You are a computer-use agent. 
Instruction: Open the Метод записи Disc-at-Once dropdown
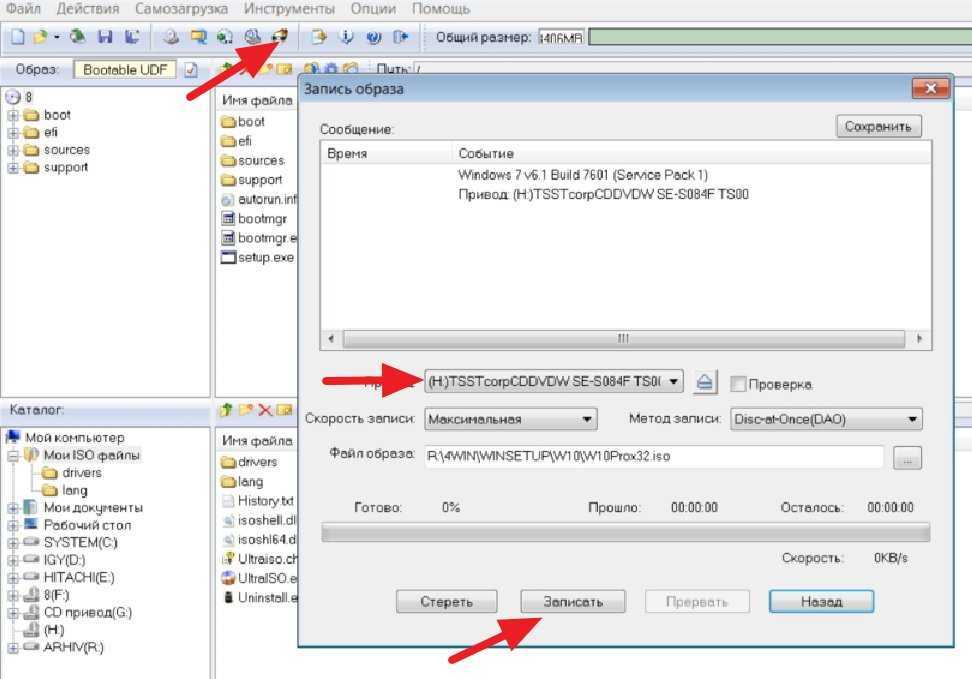click(912, 419)
